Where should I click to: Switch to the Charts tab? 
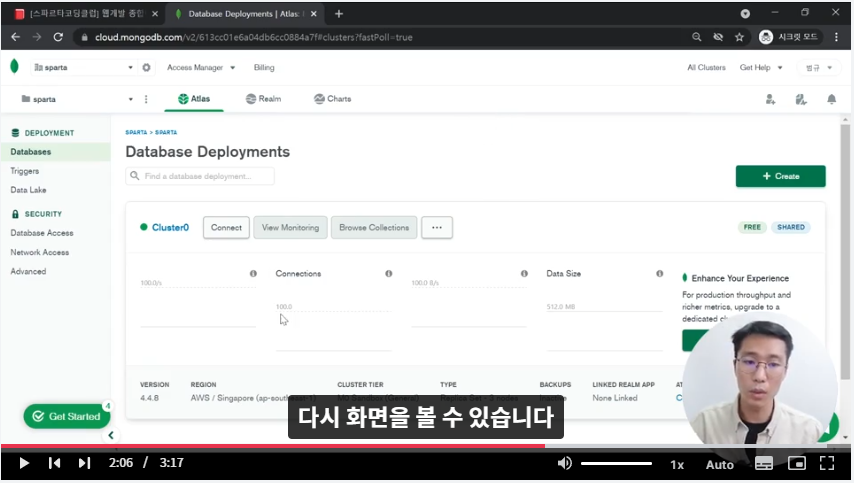(333, 99)
